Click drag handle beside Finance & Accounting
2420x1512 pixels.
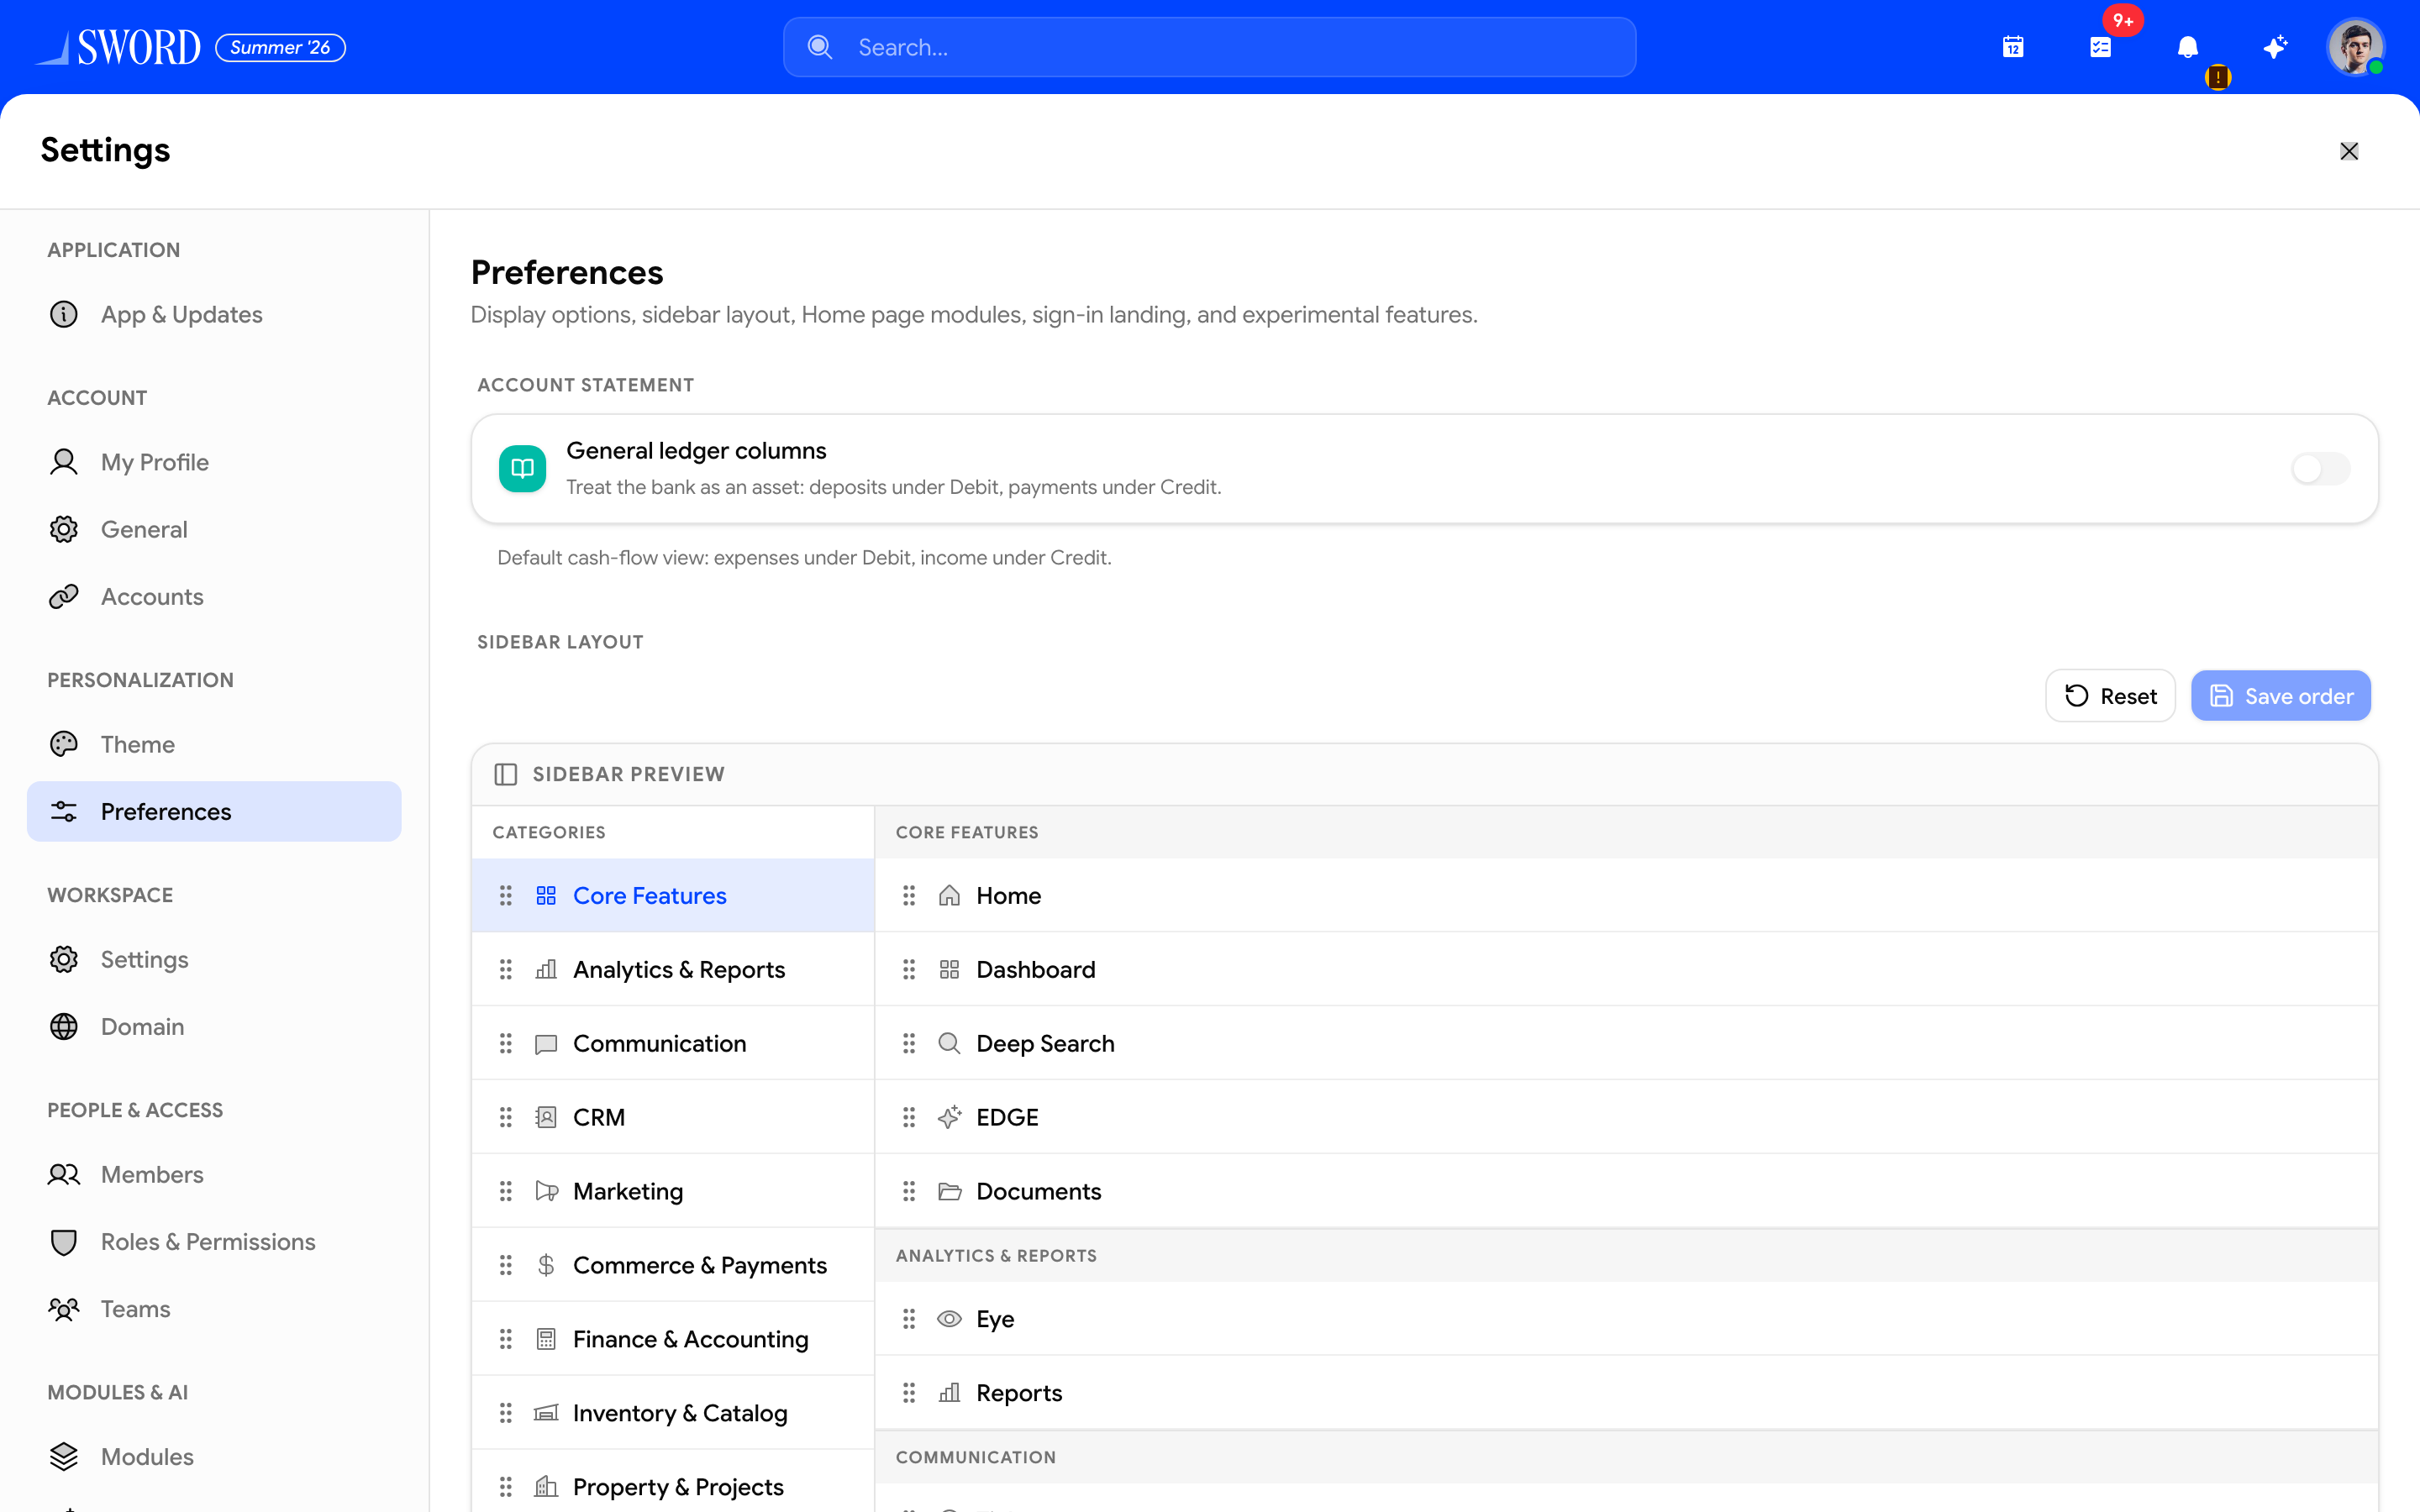point(506,1339)
